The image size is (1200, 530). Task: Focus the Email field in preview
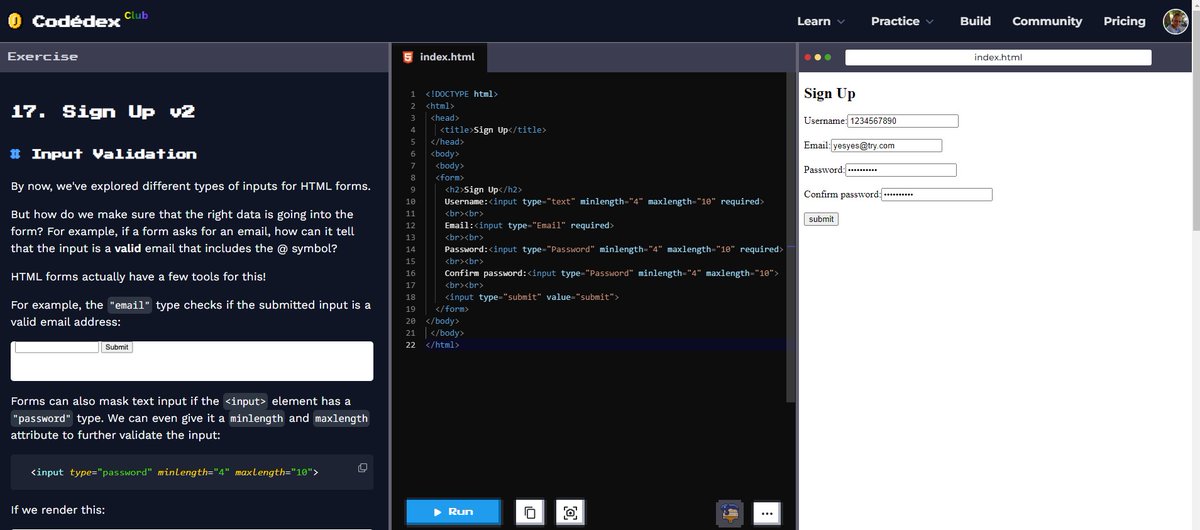coord(886,145)
